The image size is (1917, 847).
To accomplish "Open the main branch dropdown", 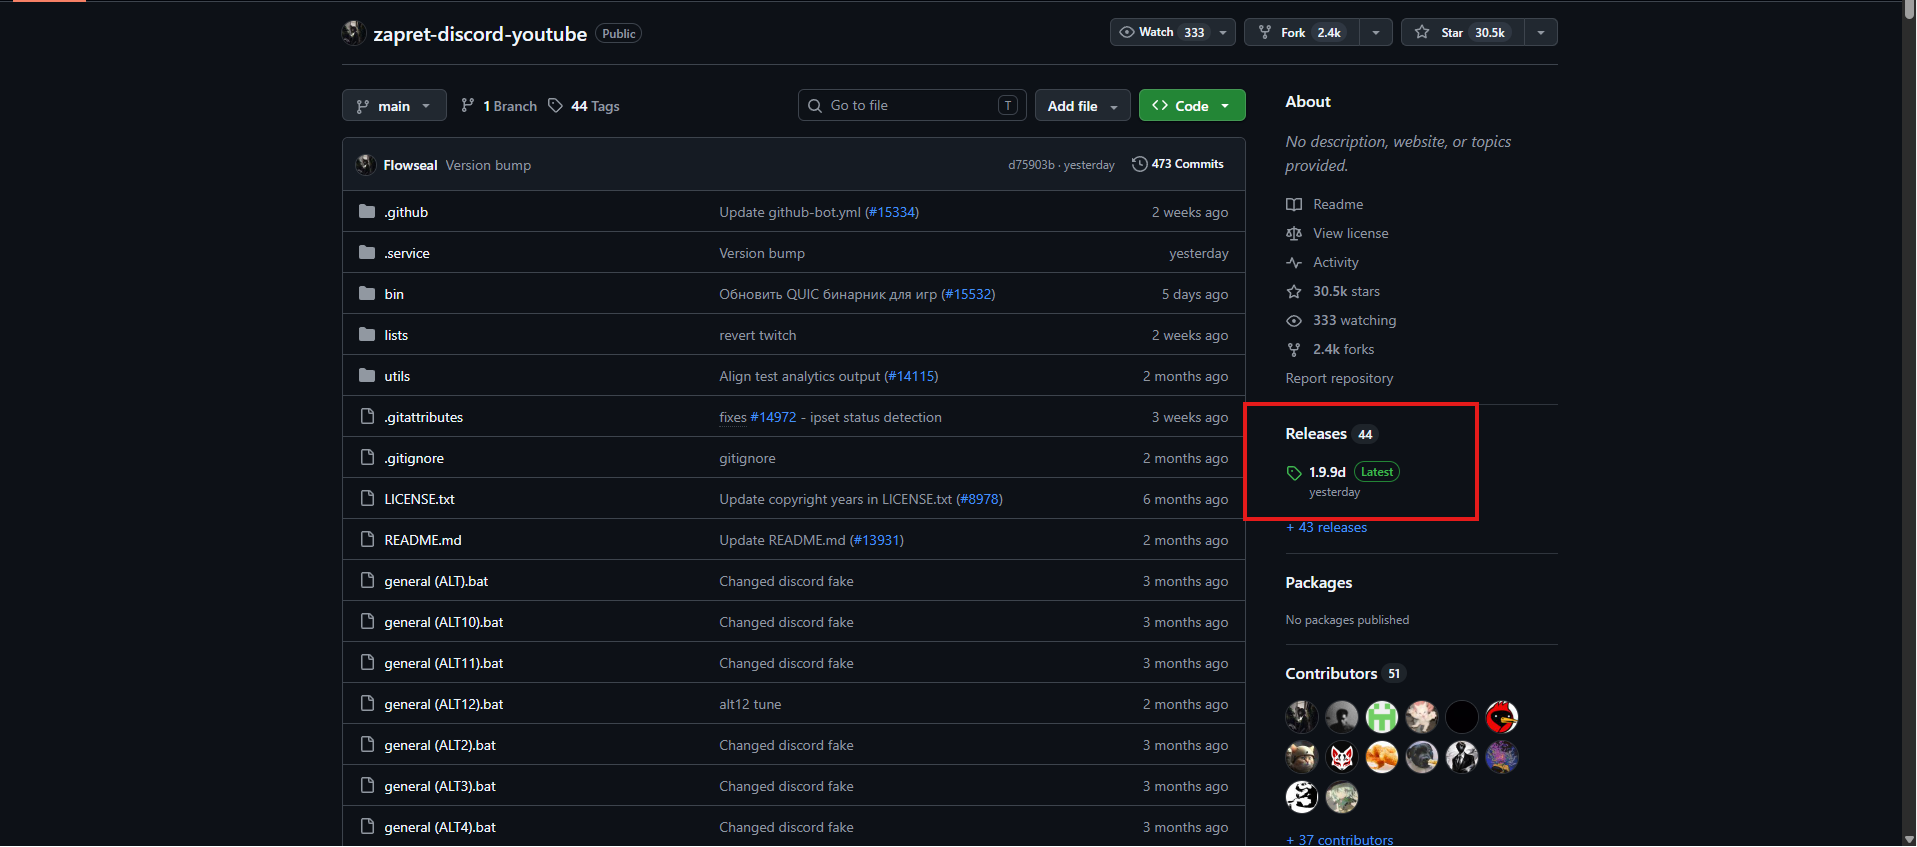I will tap(394, 106).
